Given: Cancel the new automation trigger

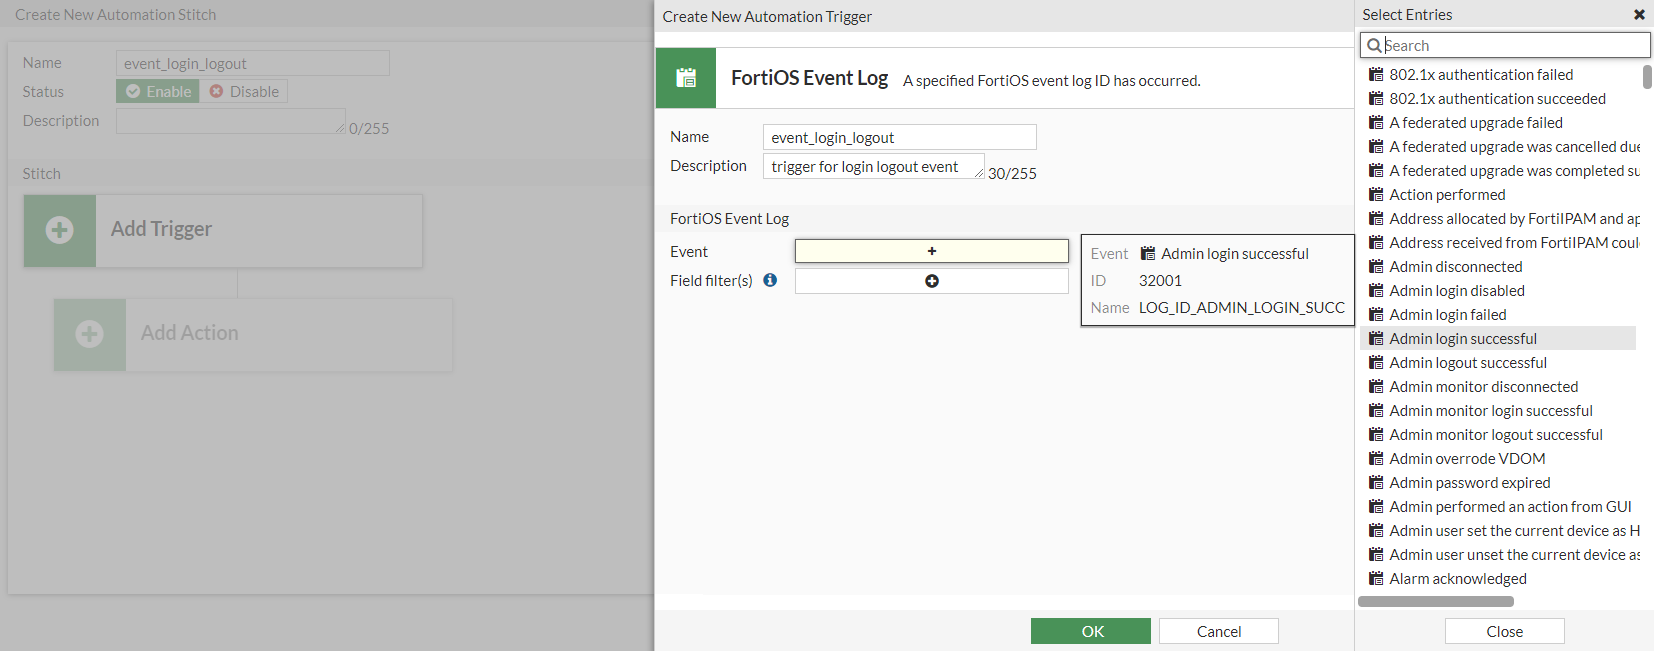Looking at the screenshot, I should [x=1219, y=631].
